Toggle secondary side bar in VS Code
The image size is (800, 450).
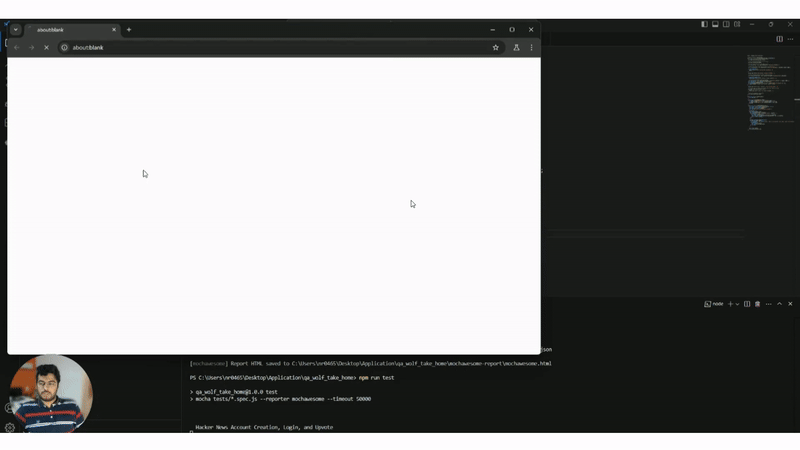click(x=726, y=24)
